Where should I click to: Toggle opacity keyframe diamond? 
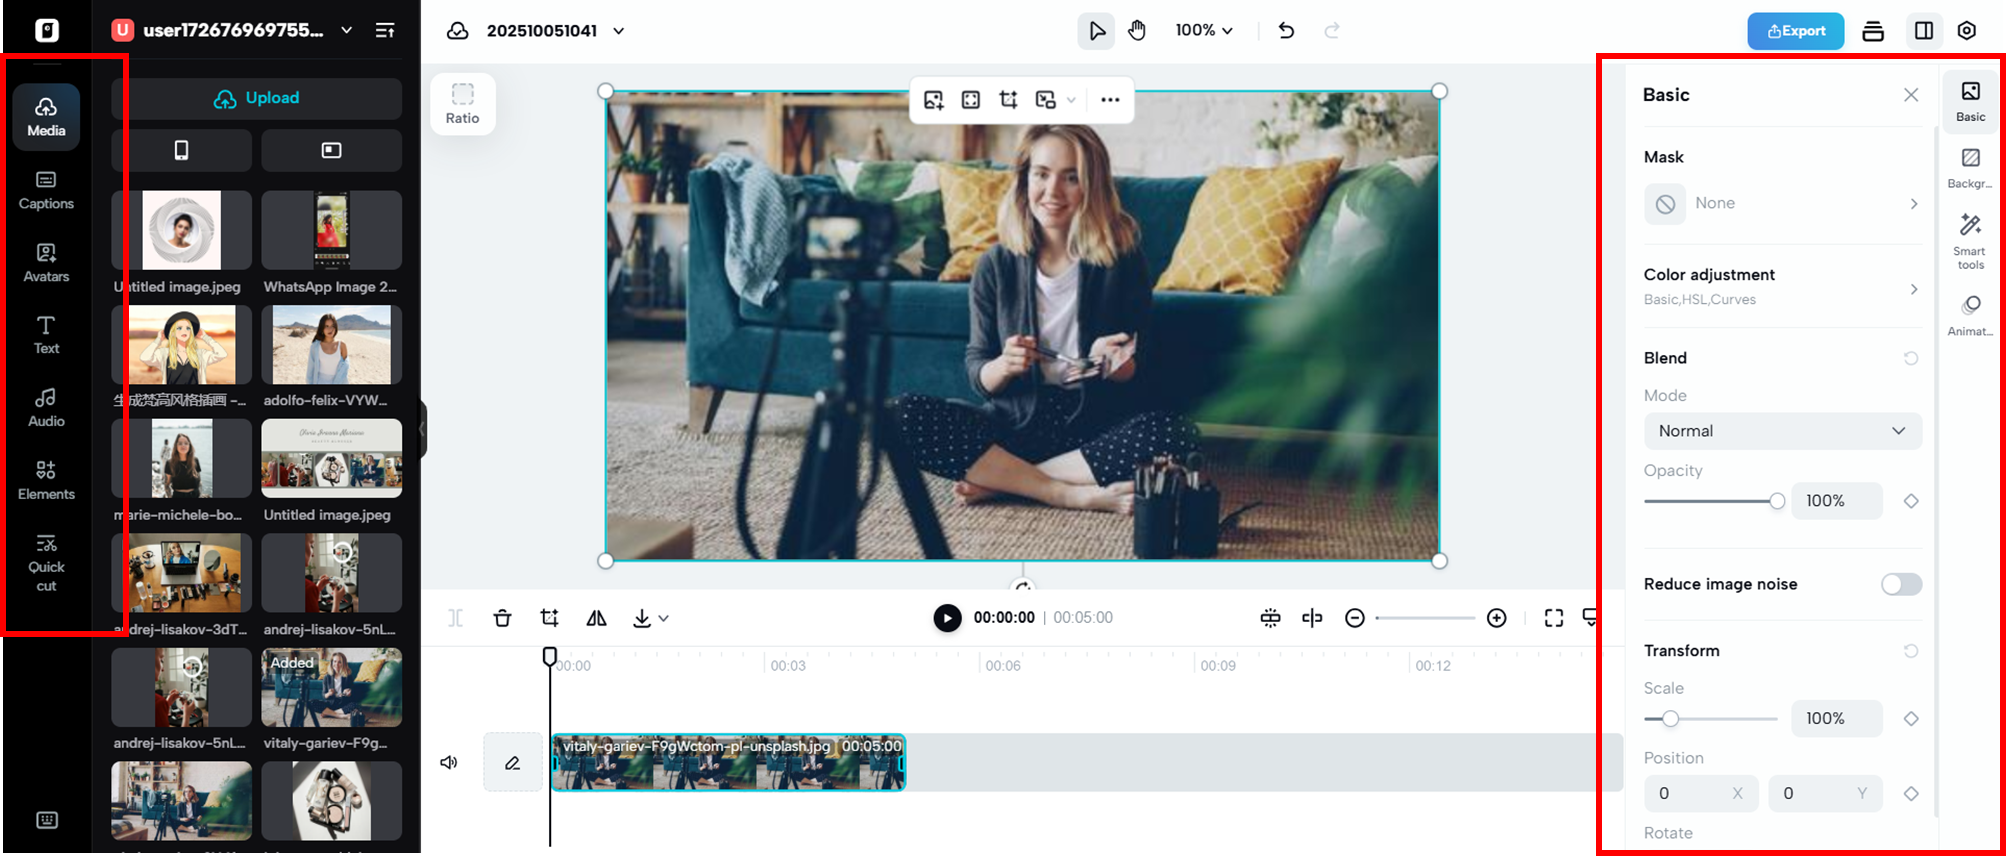(x=1911, y=501)
